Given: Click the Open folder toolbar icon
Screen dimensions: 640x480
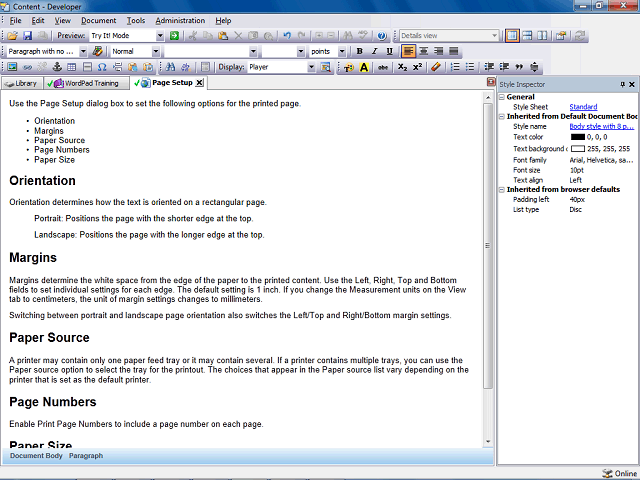Looking at the screenshot, I should [x=12, y=36].
